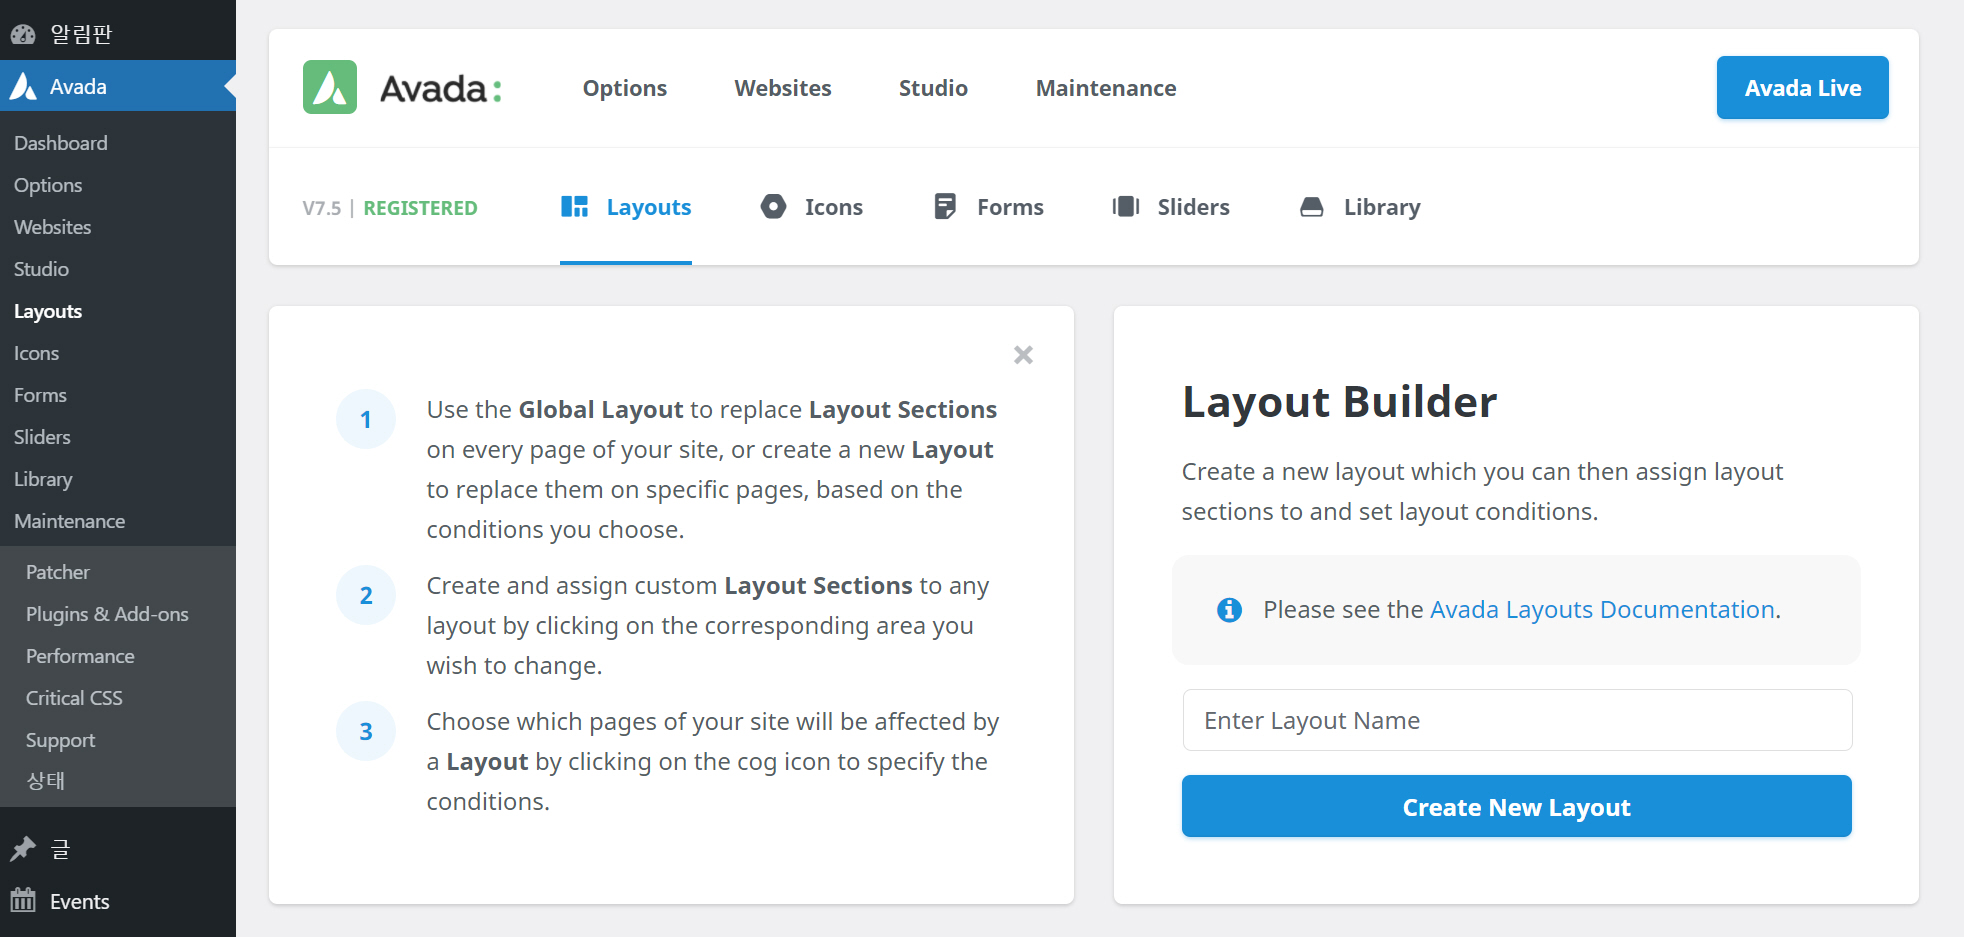The height and width of the screenshot is (937, 1964).
Task: Dismiss the instructions panel with the X
Action: click(x=1023, y=355)
